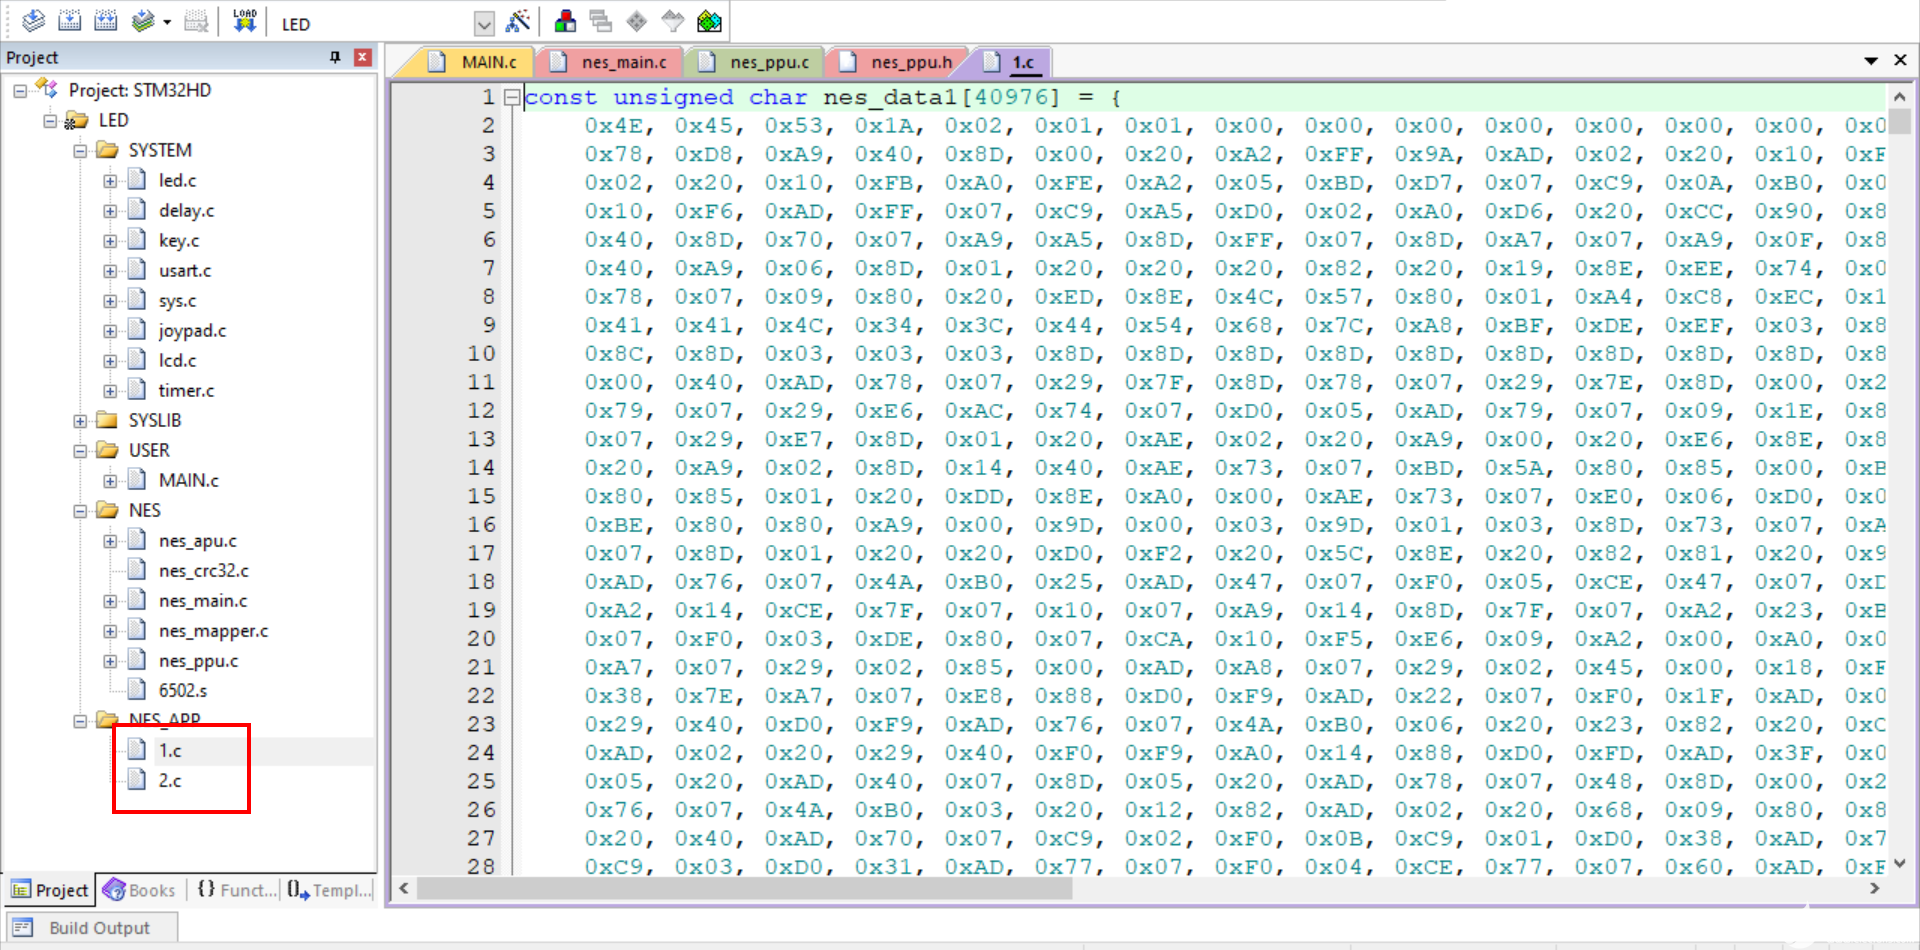Click the Batch Build layered icon
Viewport: 1920px width, 950px height.
click(143, 21)
